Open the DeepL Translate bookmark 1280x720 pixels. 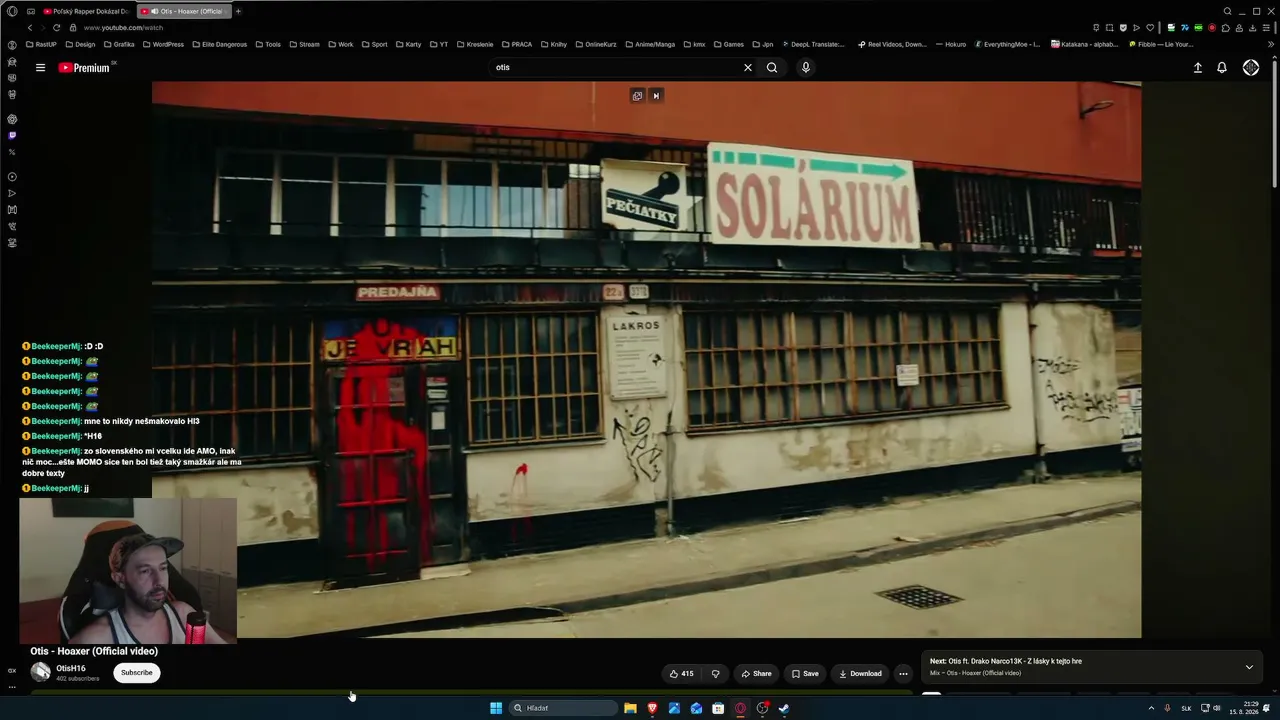click(x=813, y=45)
